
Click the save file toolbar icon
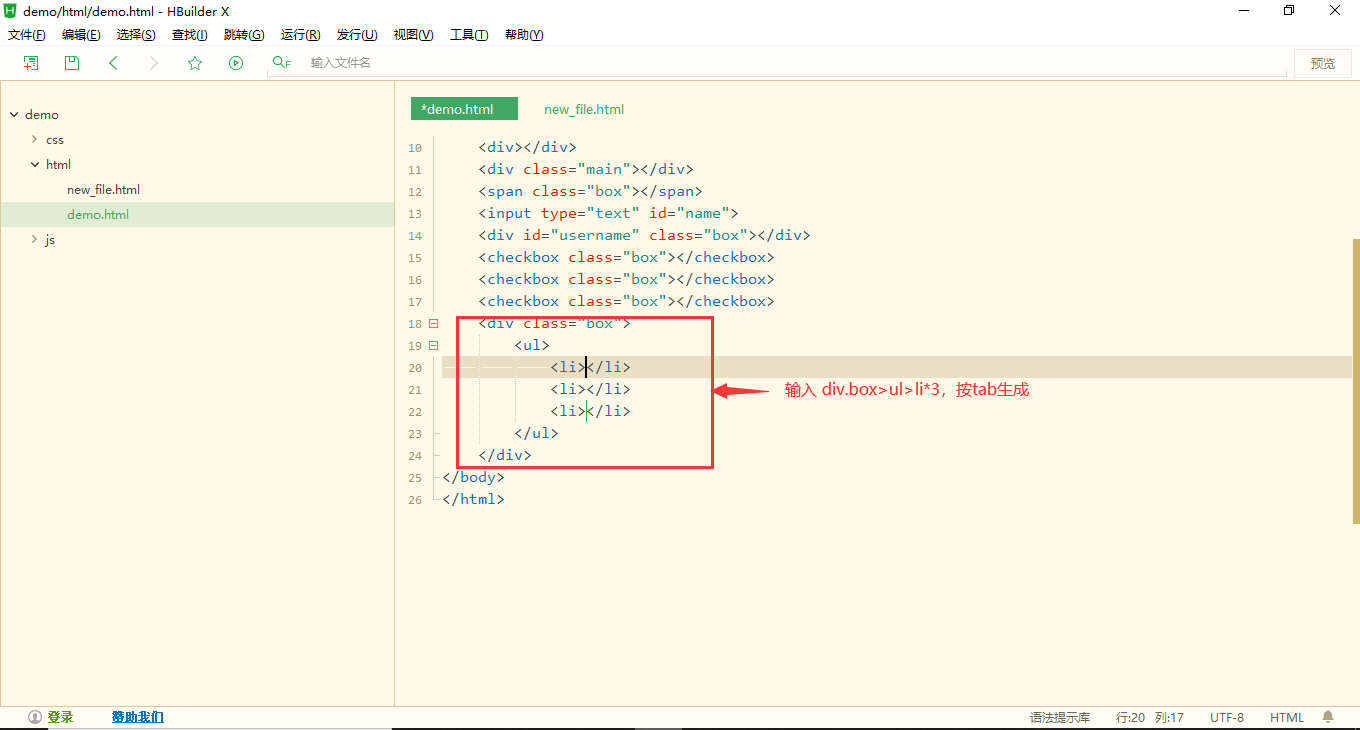click(x=72, y=63)
